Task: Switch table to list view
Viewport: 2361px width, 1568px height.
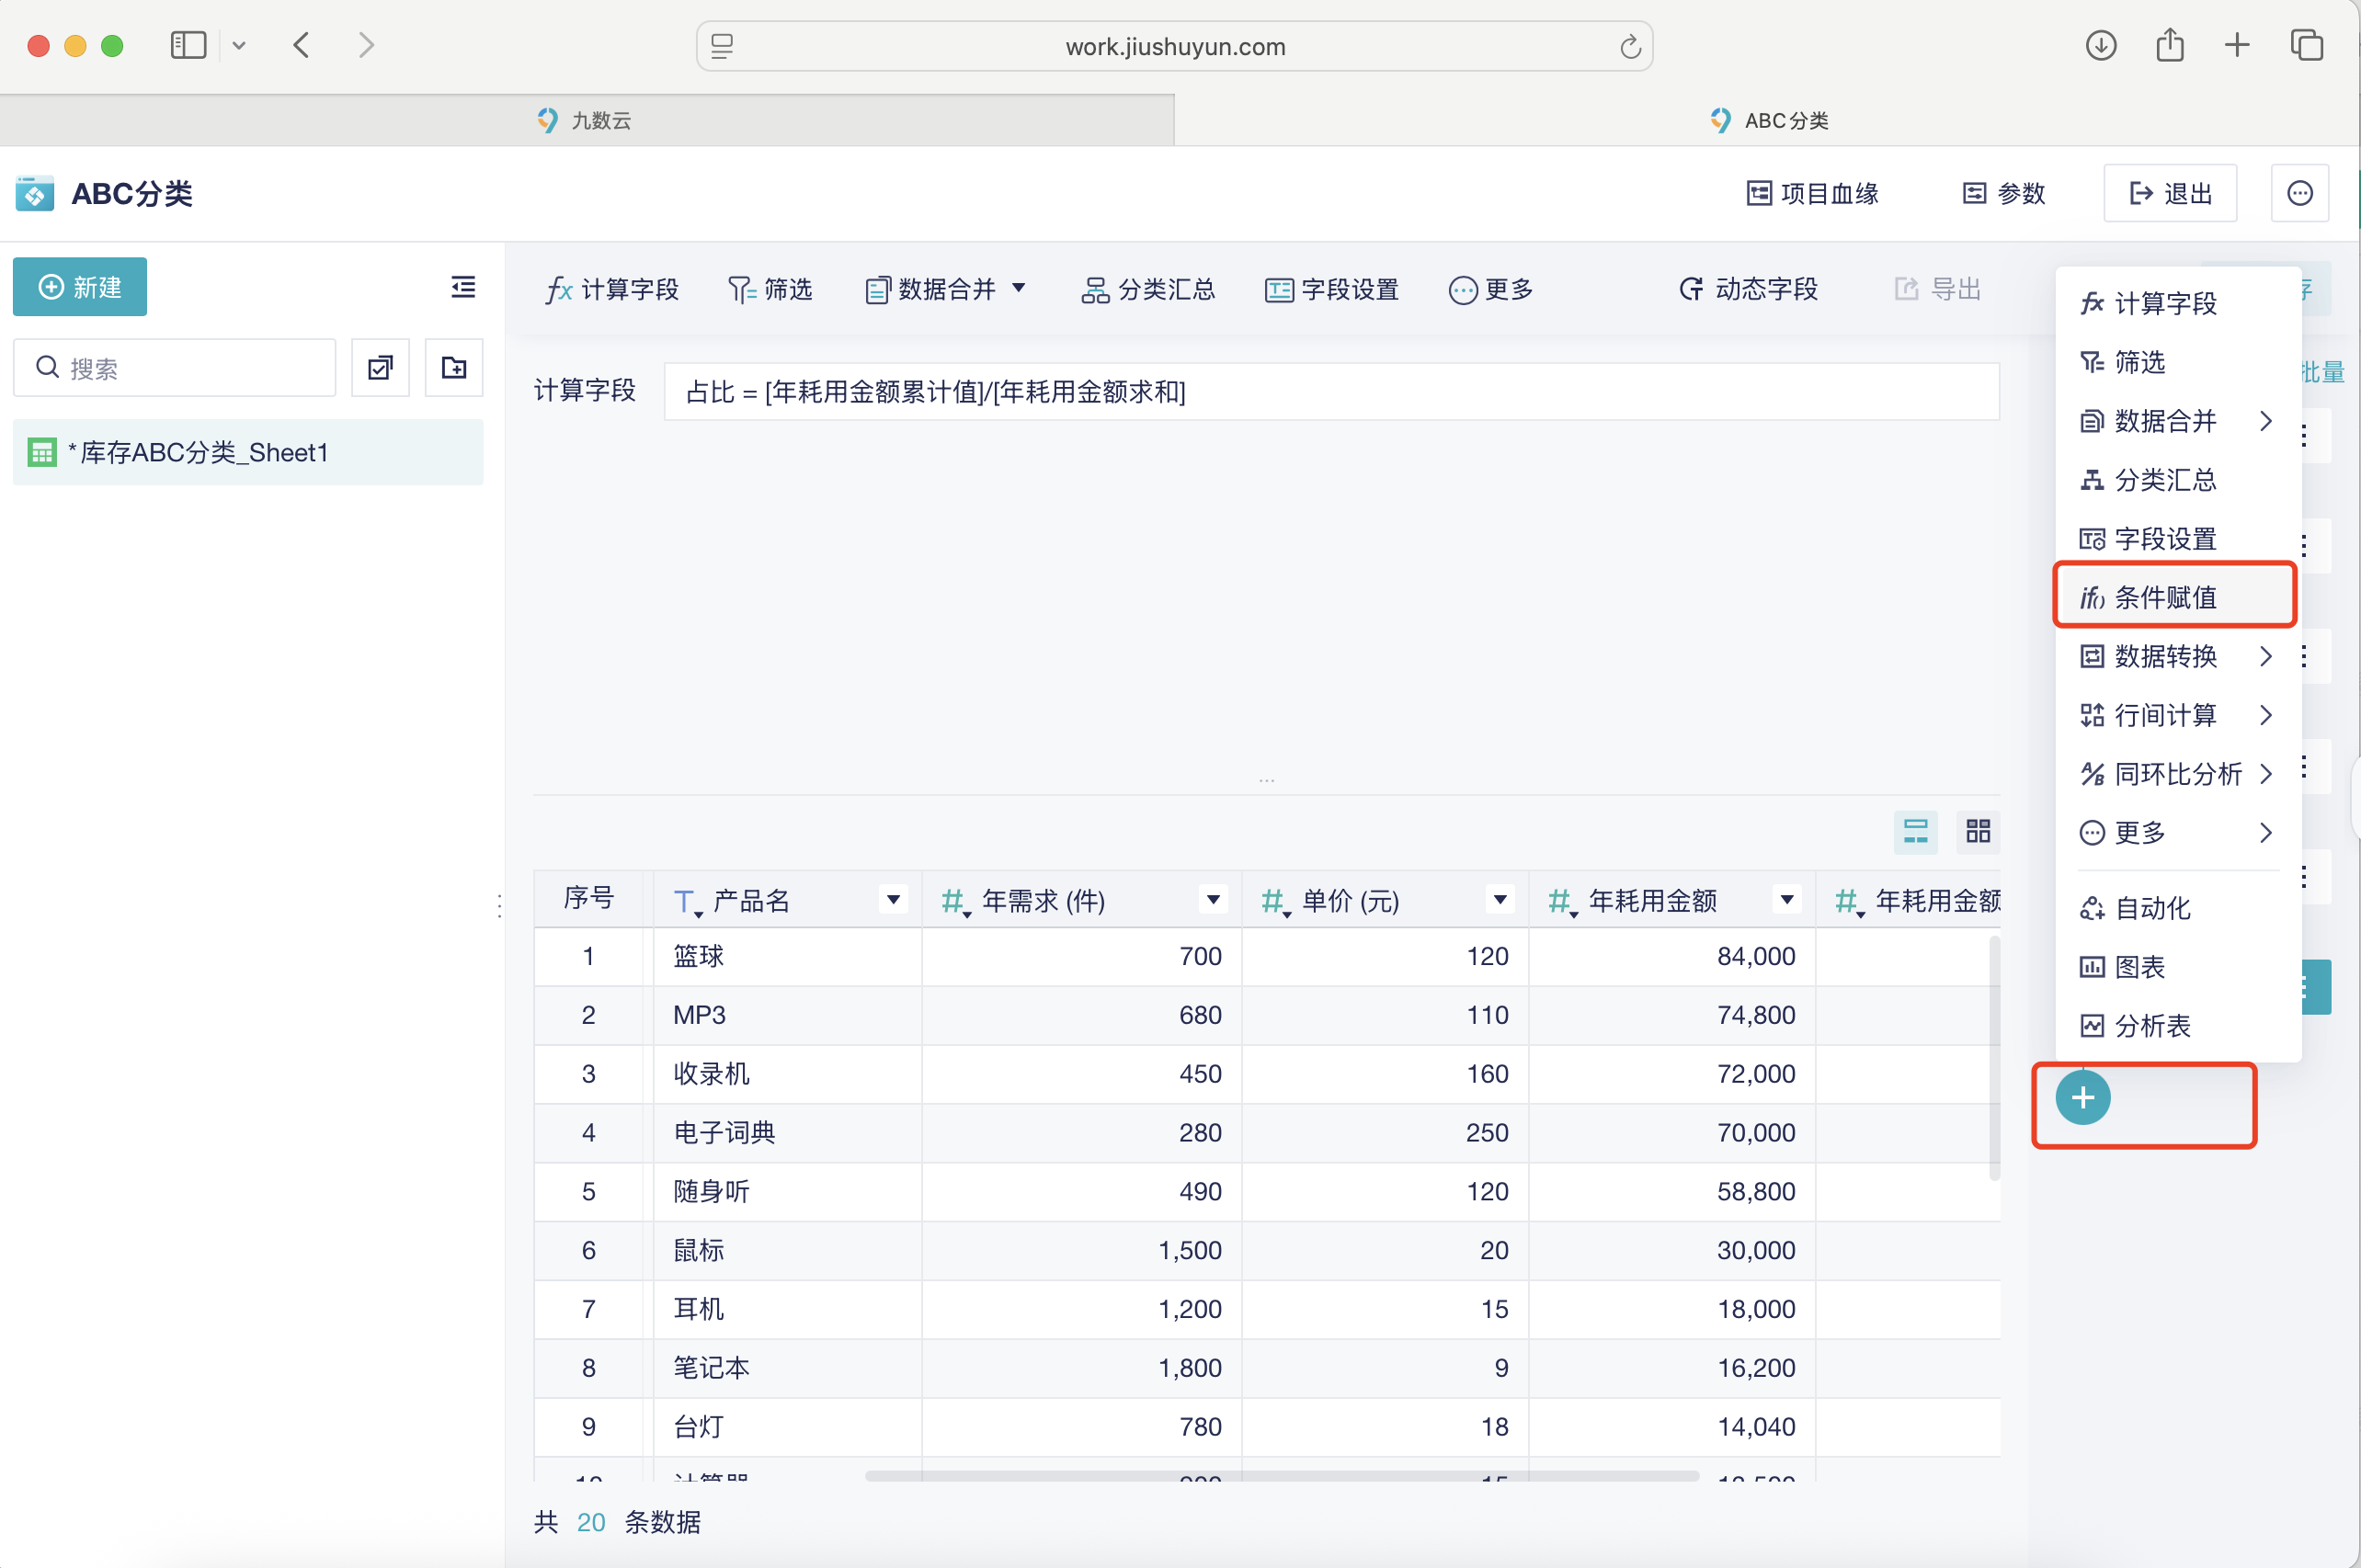Action: [x=1915, y=831]
